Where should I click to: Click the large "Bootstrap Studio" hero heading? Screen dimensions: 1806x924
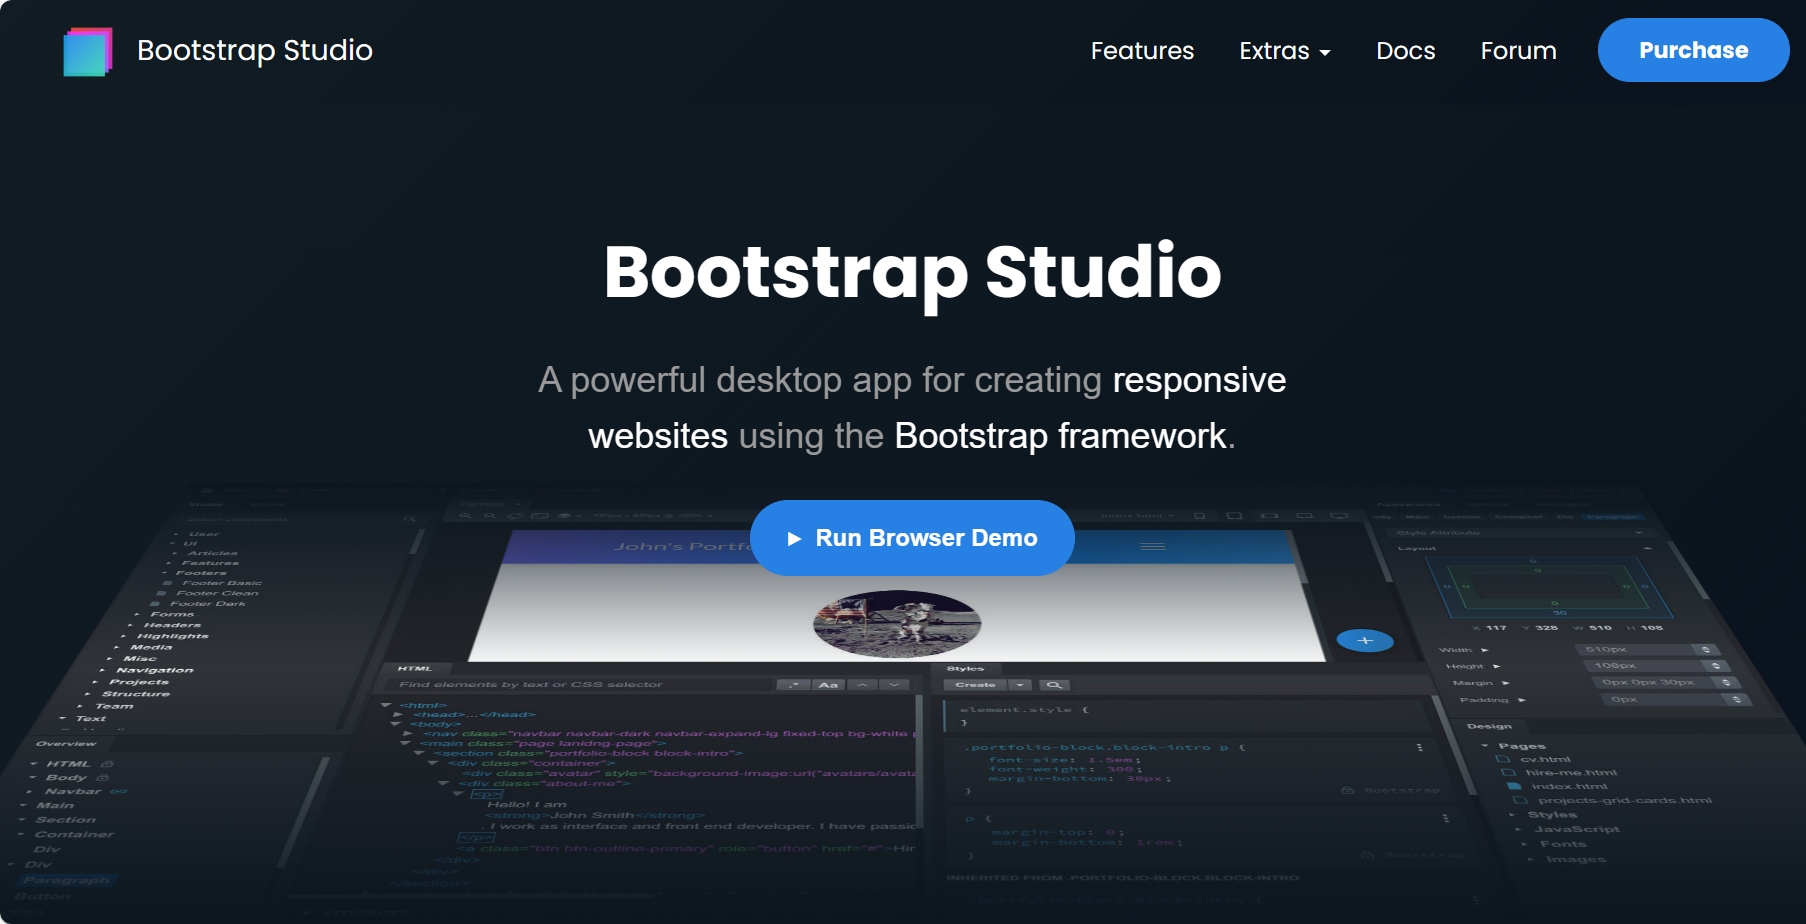pyautogui.click(x=912, y=273)
